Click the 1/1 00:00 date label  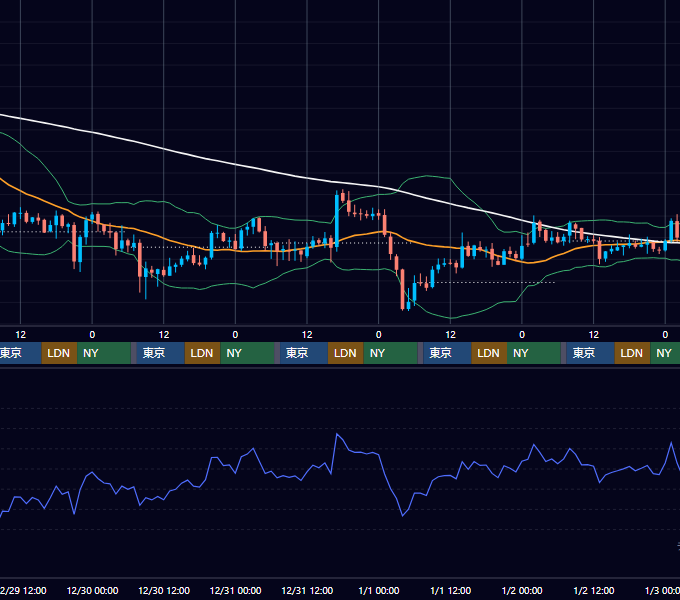pos(379,590)
